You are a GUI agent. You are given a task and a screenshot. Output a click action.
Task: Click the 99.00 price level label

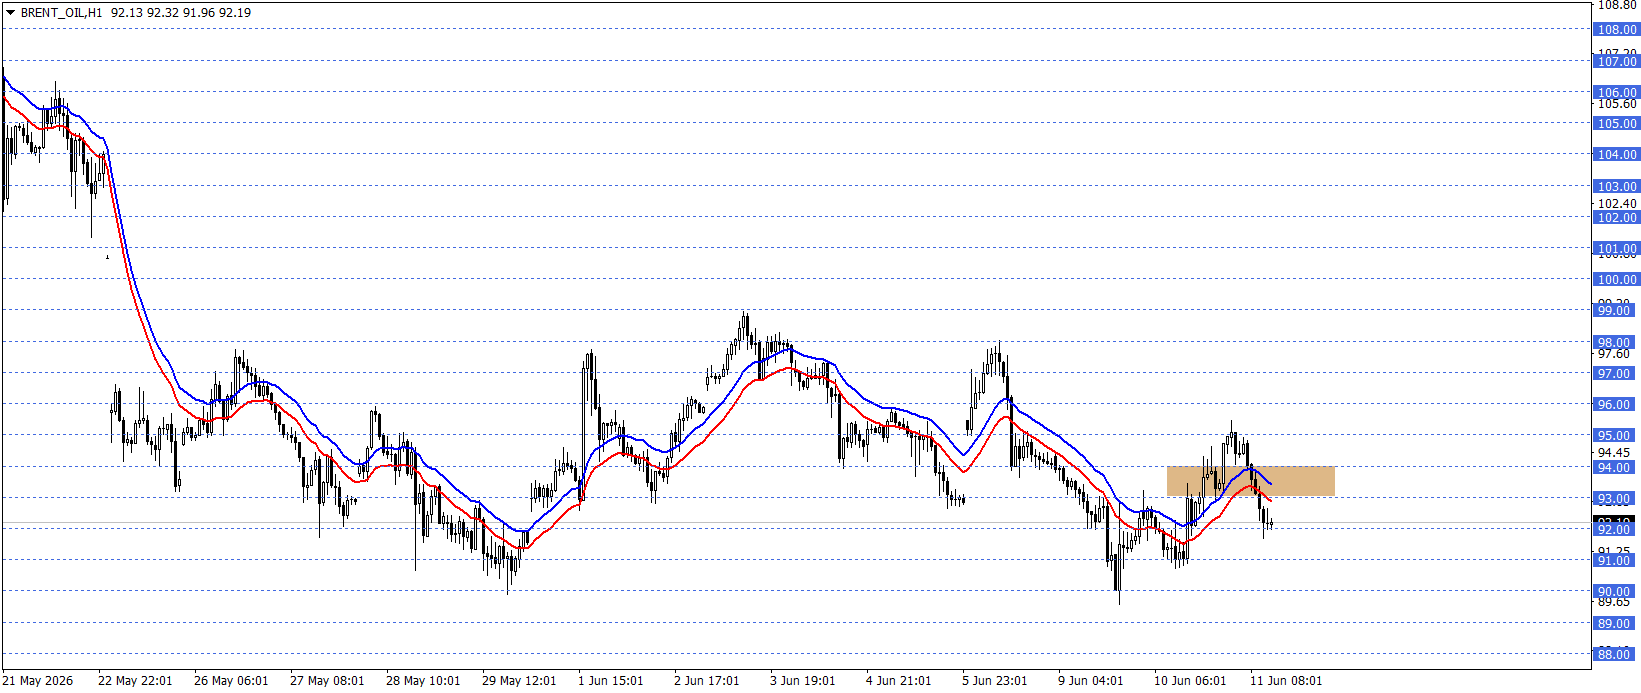(1615, 311)
